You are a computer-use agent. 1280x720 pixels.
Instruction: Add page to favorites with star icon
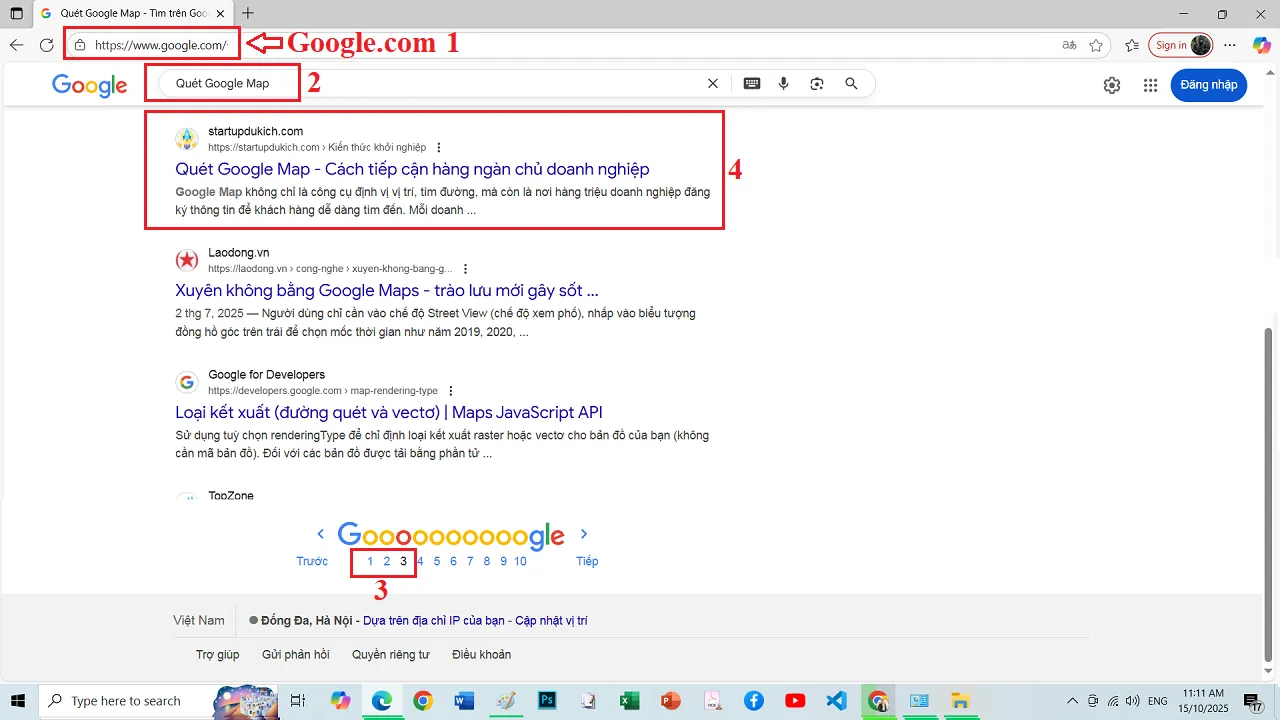point(1096,45)
